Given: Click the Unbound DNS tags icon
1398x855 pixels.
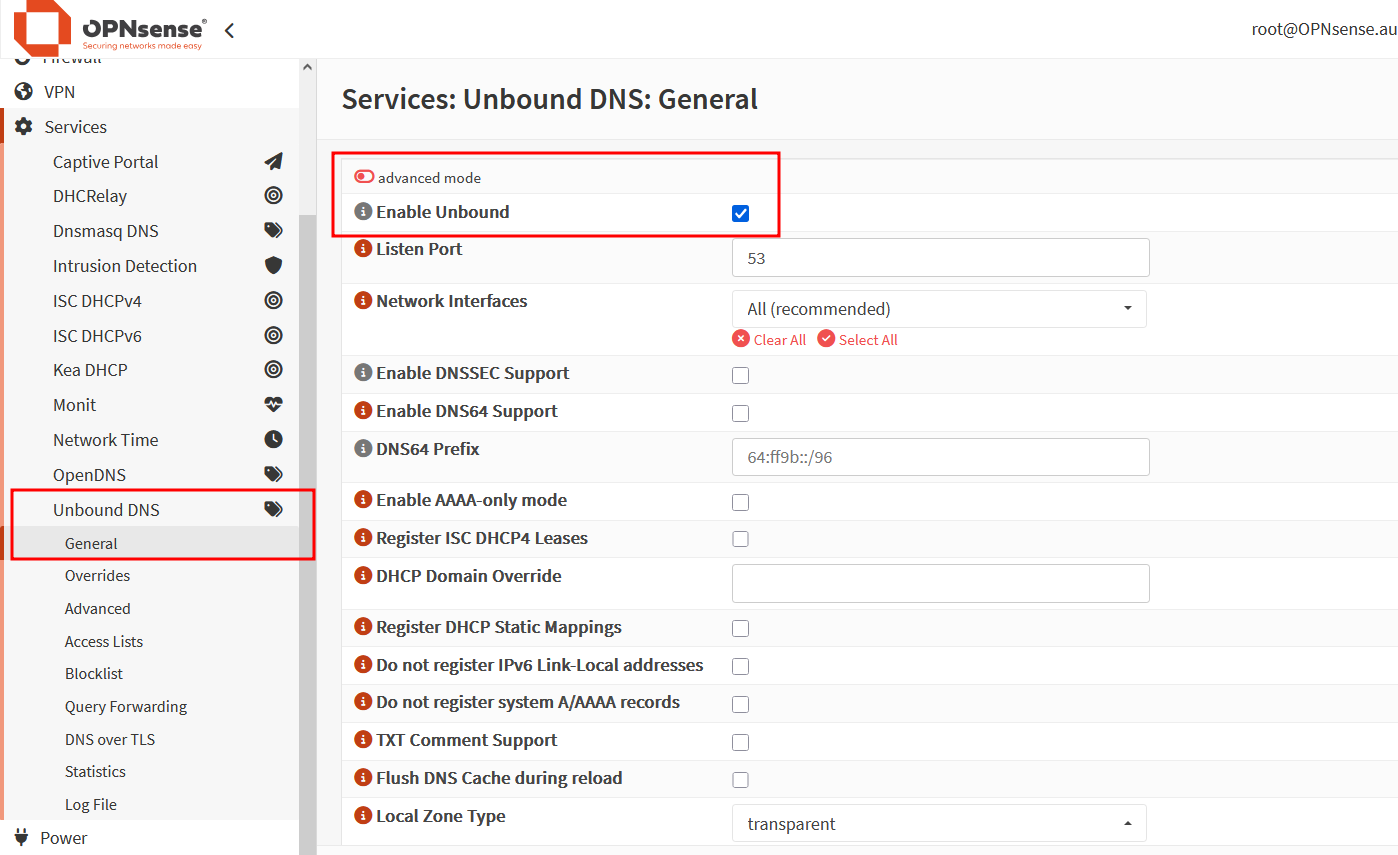Looking at the screenshot, I should (273, 510).
